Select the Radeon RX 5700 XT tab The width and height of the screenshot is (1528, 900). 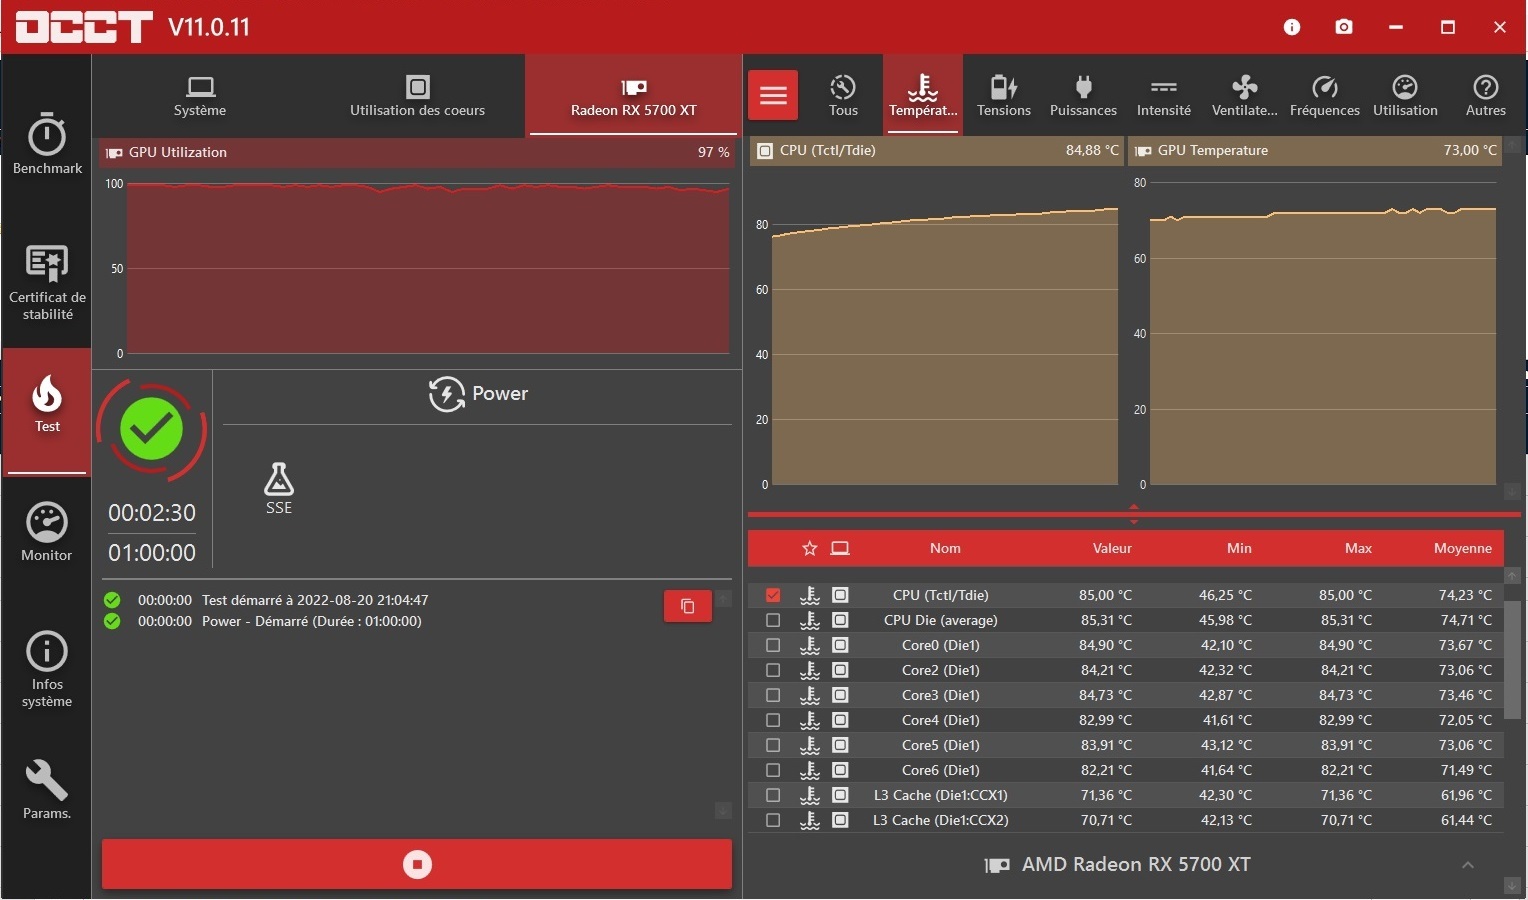point(633,96)
